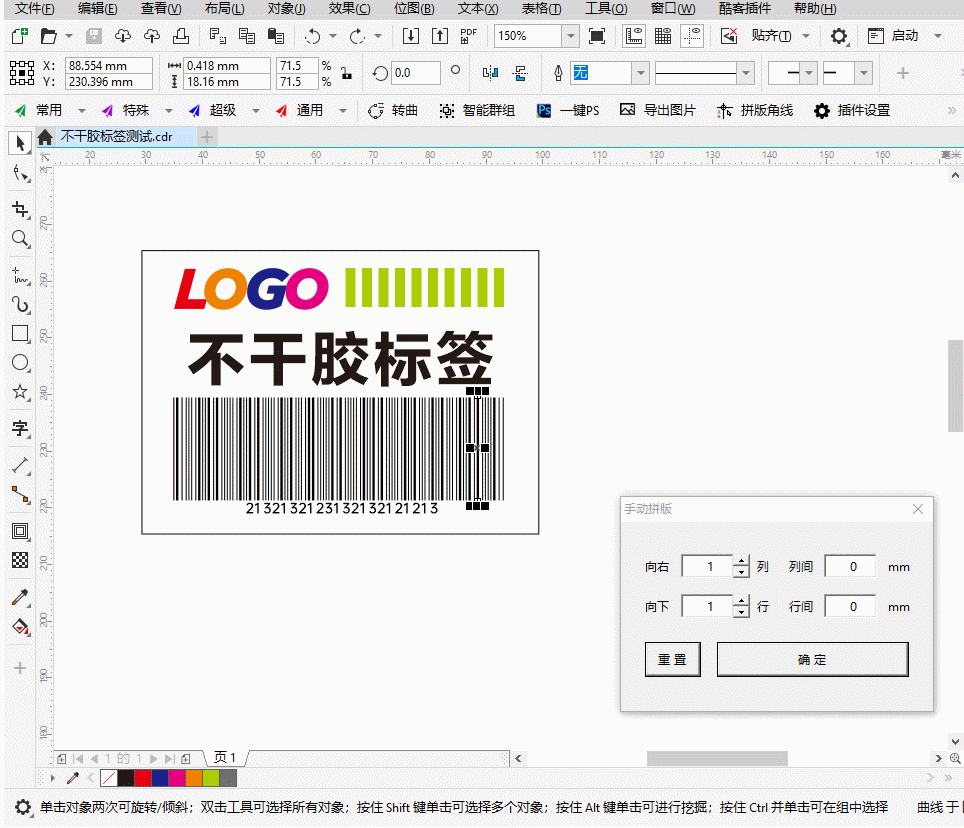Screen dimensions: 964x828
Task: Click the 拼版角线 button
Action: pos(755,111)
